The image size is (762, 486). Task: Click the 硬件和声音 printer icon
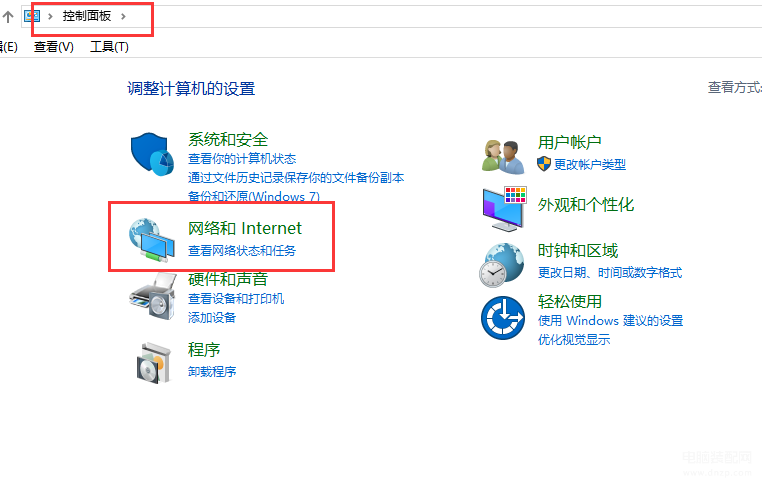(153, 296)
